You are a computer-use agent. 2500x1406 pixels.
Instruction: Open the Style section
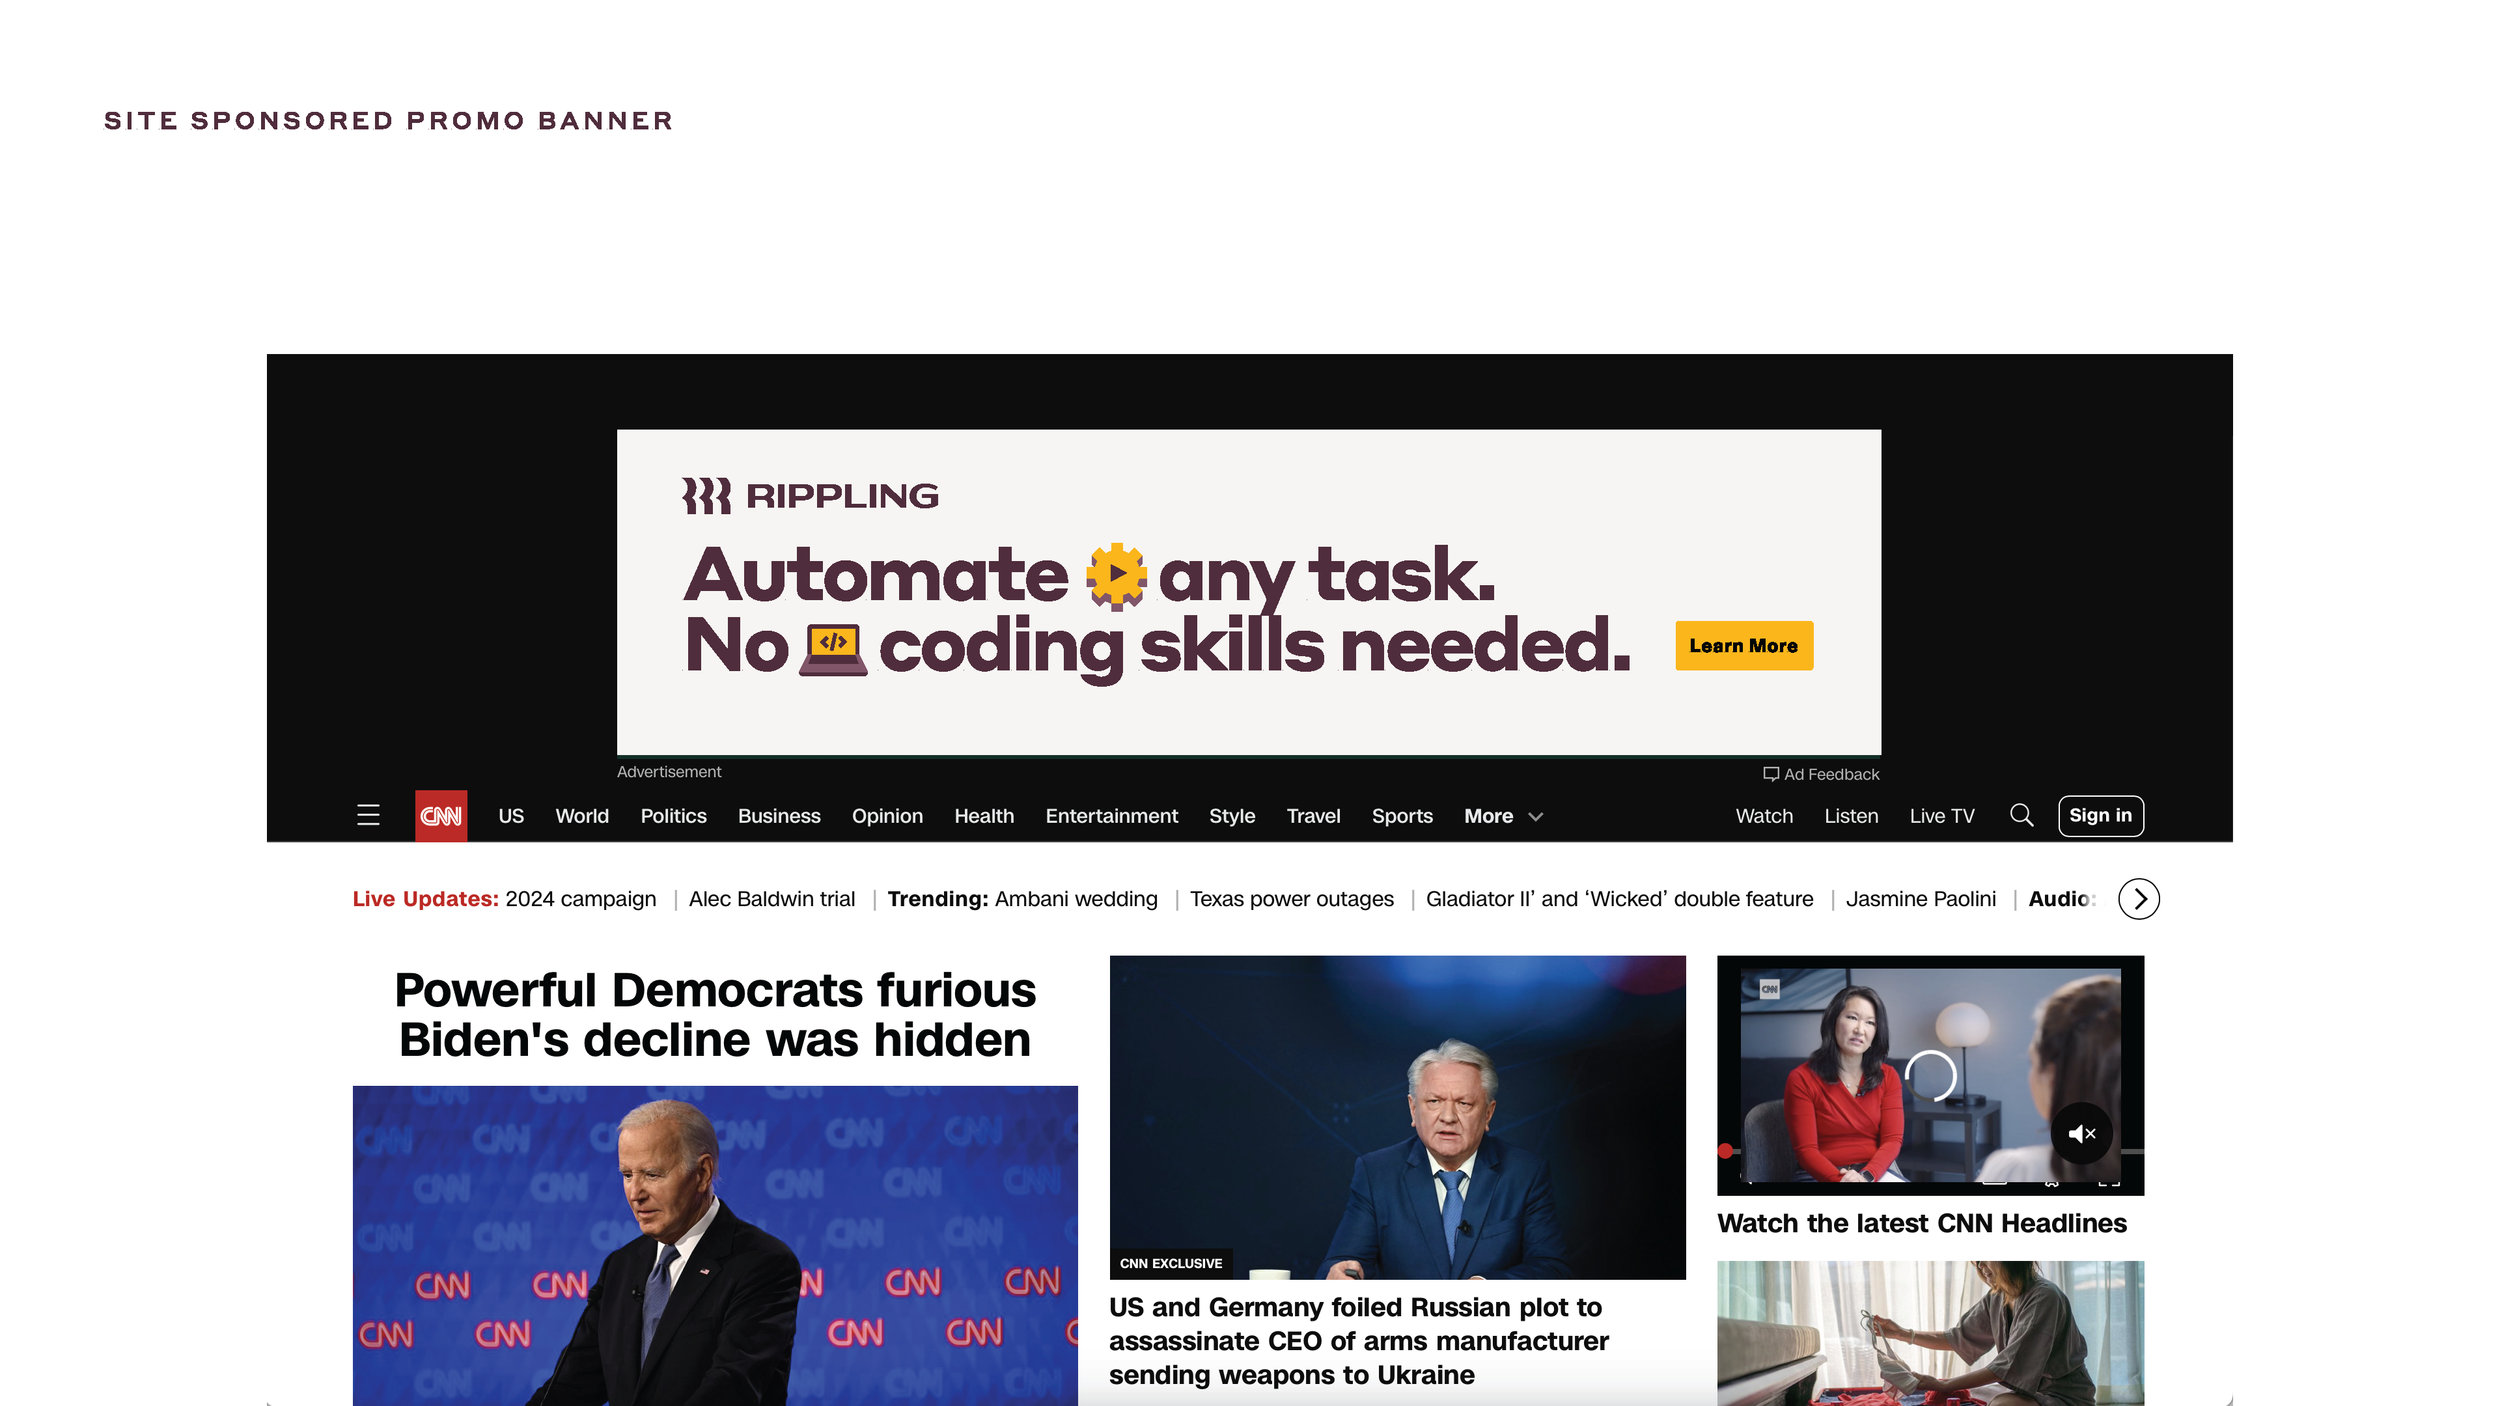1232,816
